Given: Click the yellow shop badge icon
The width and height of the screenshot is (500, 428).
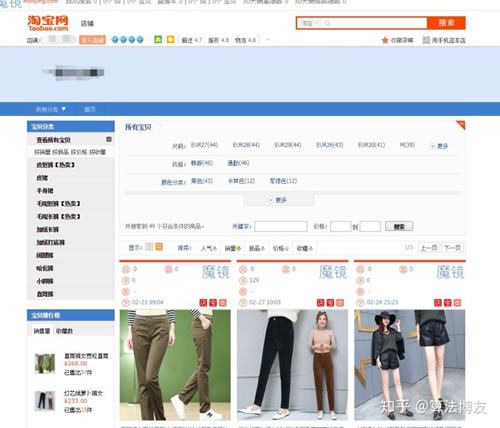Looking at the screenshot, I should point(170,40).
